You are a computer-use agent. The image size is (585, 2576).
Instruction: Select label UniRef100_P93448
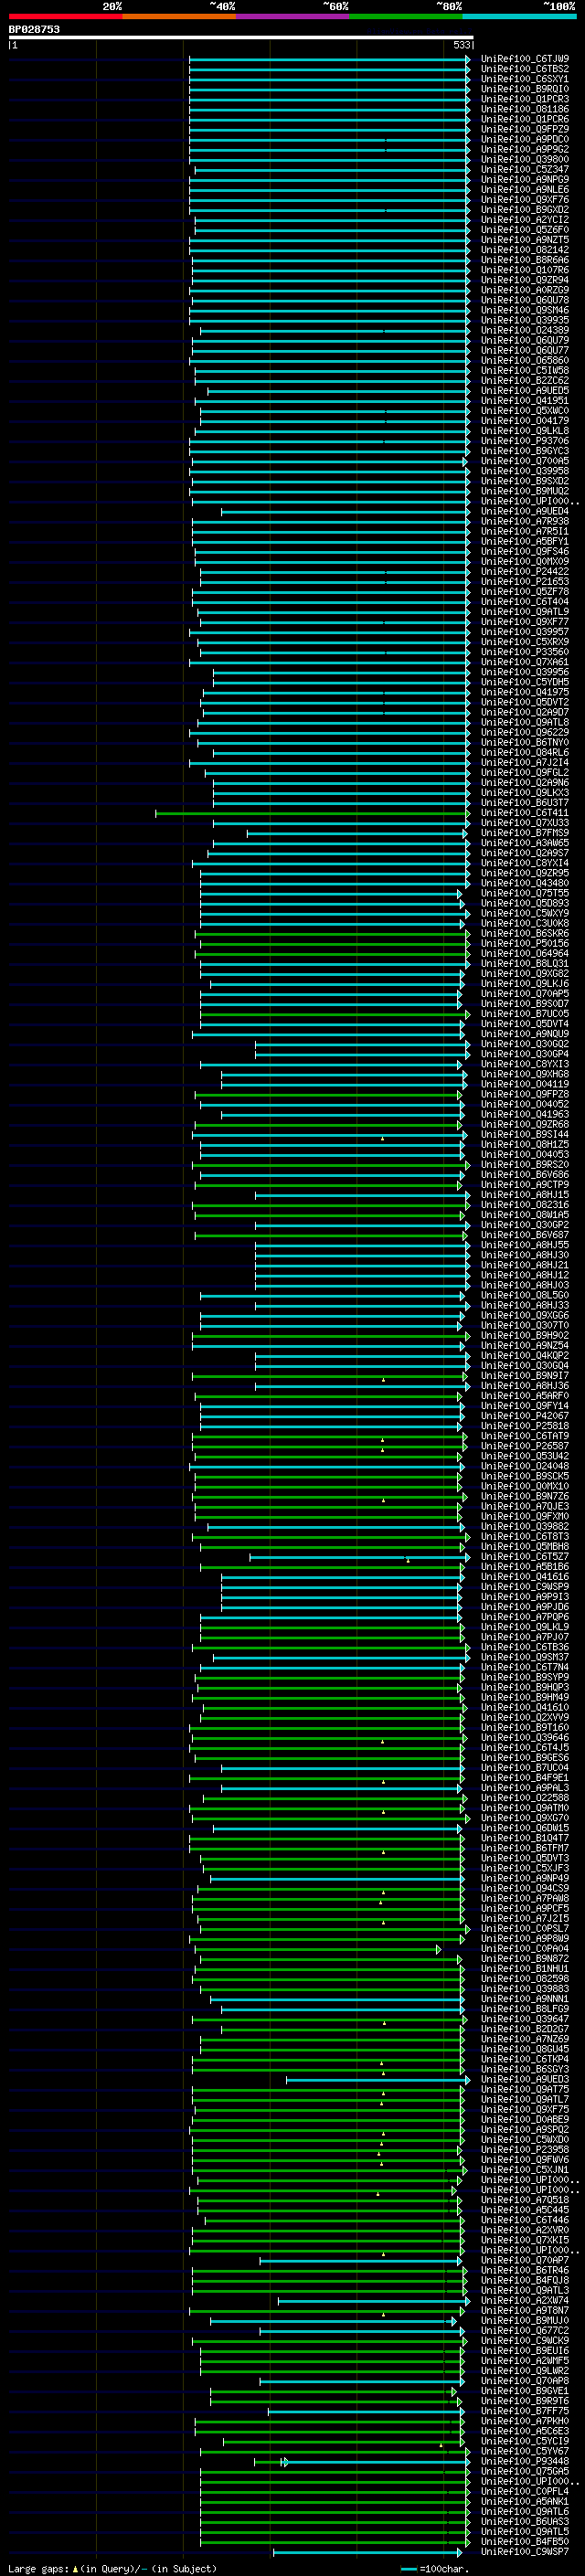tap(525, 2461)
